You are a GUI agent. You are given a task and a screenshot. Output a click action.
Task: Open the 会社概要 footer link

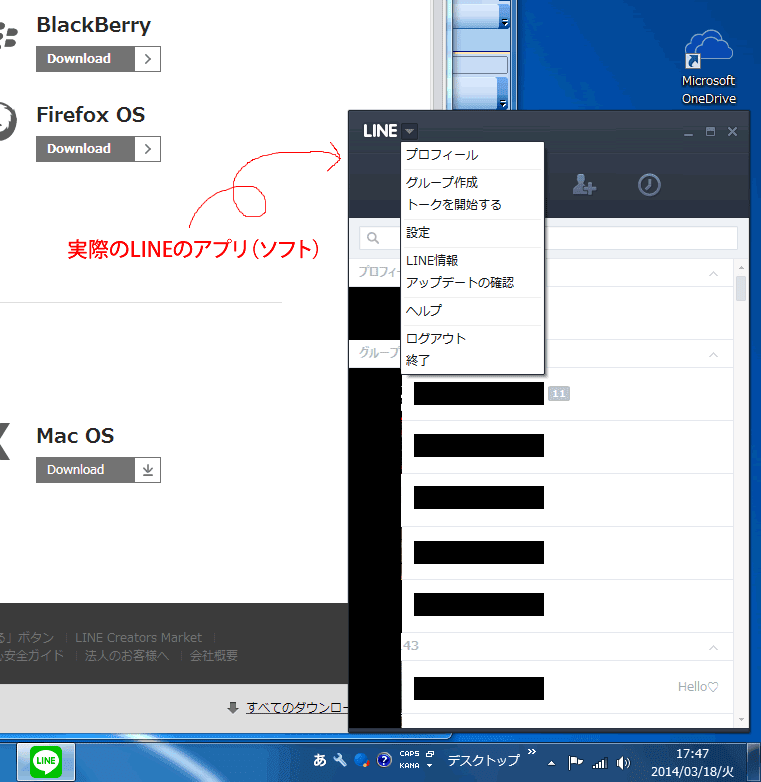pyautogui.click(x=213, y=655)
